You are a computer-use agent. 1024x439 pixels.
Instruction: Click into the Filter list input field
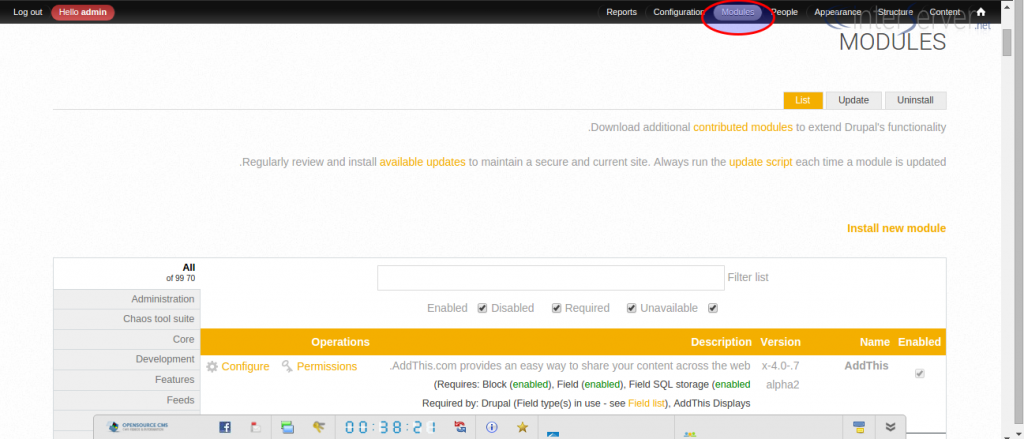point(551,278)
